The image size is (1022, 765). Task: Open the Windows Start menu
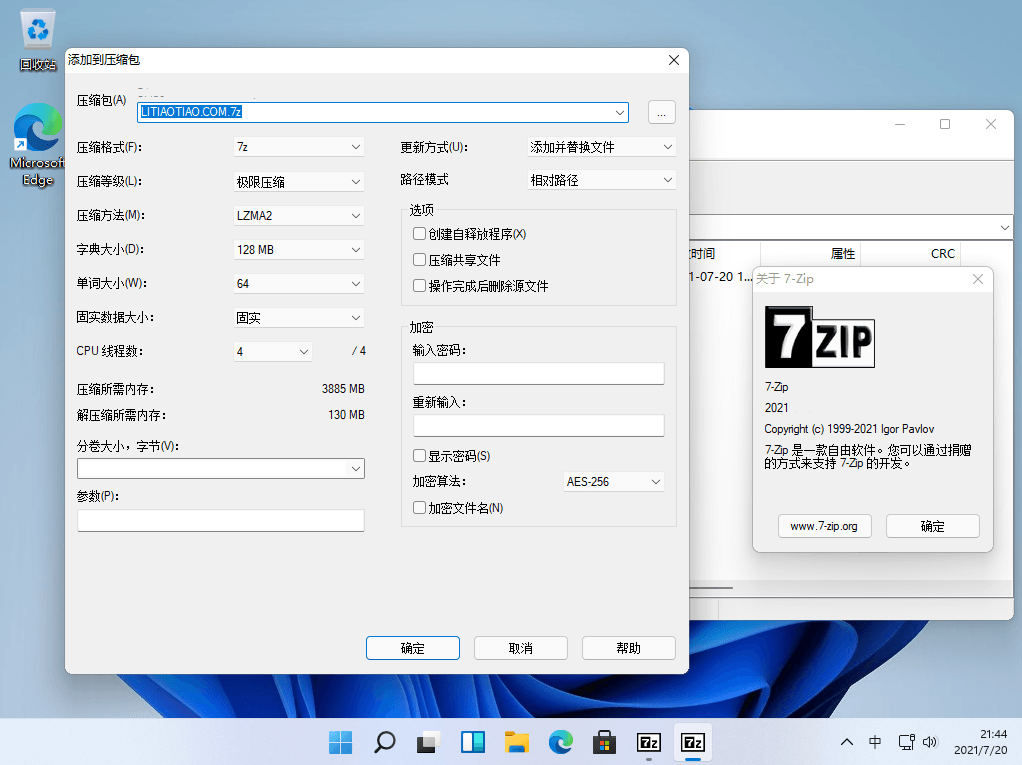[340, 742]
